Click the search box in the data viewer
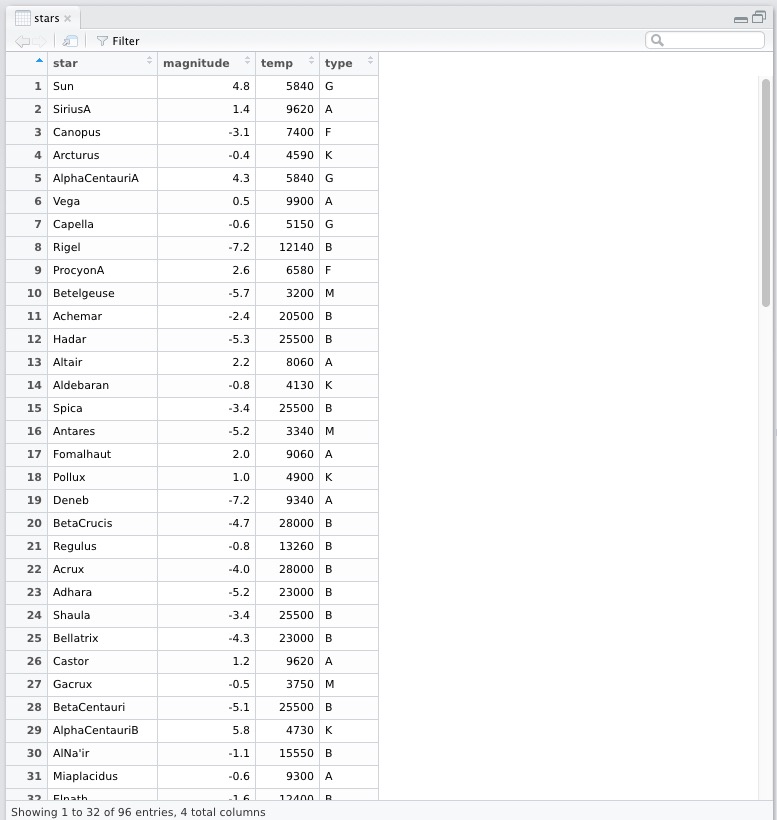Viewport: 777px width, 820px height. point(712,40)
